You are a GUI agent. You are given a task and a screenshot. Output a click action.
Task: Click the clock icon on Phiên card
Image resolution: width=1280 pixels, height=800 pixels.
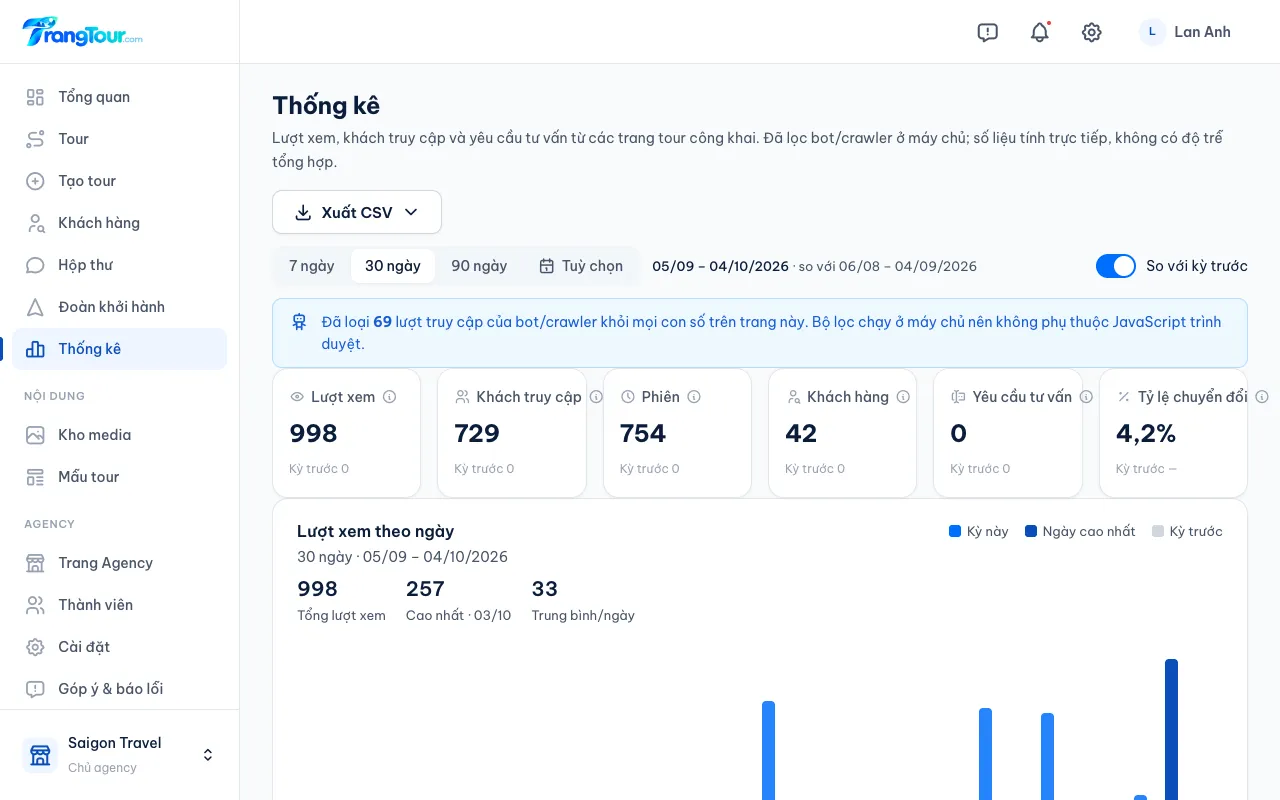[x=628, y=397]
